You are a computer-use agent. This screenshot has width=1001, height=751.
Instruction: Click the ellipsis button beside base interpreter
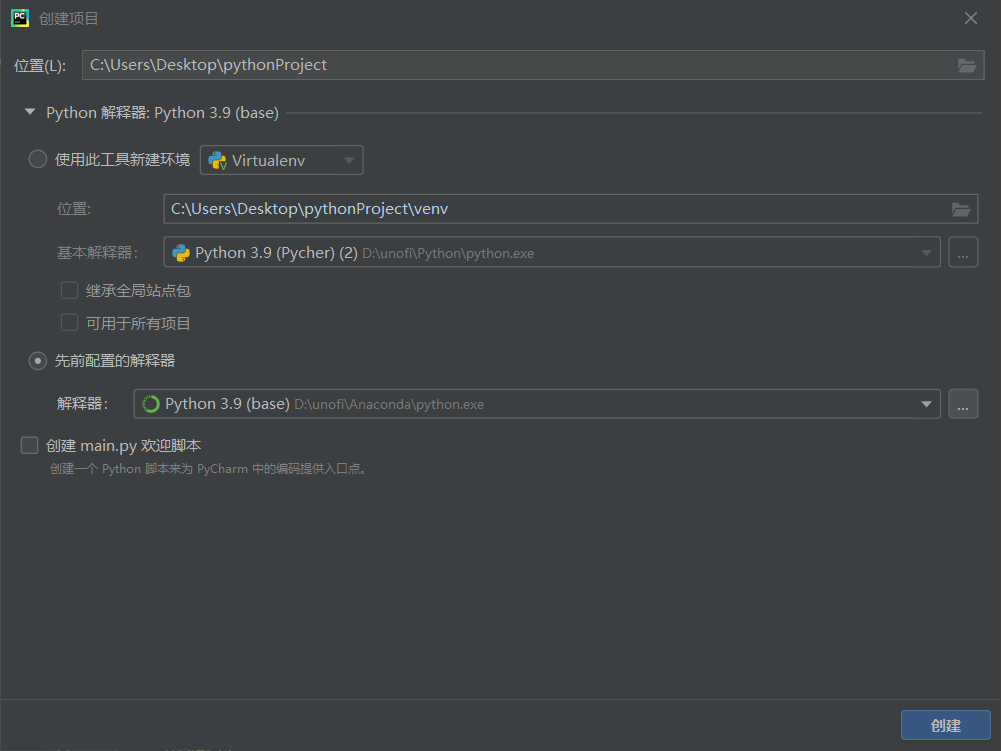tap(963, 252)
